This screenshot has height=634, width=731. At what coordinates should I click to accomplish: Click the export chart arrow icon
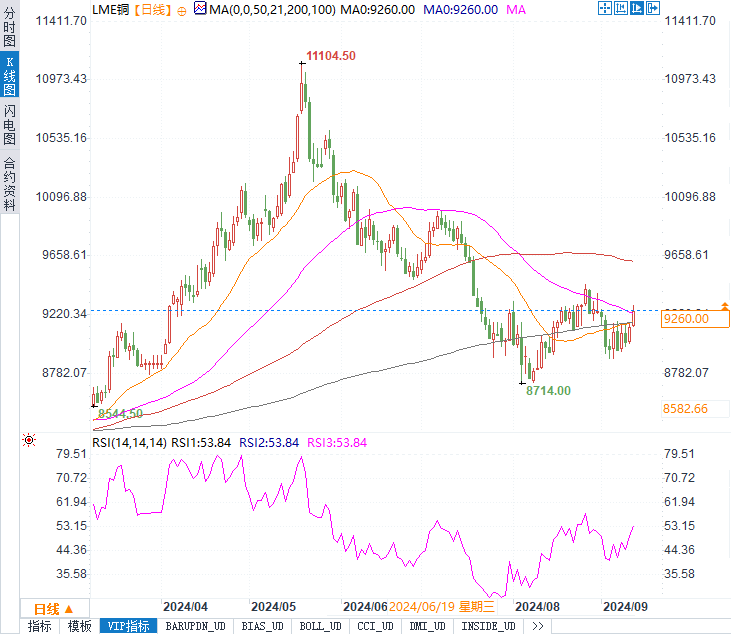coord(653,8)
